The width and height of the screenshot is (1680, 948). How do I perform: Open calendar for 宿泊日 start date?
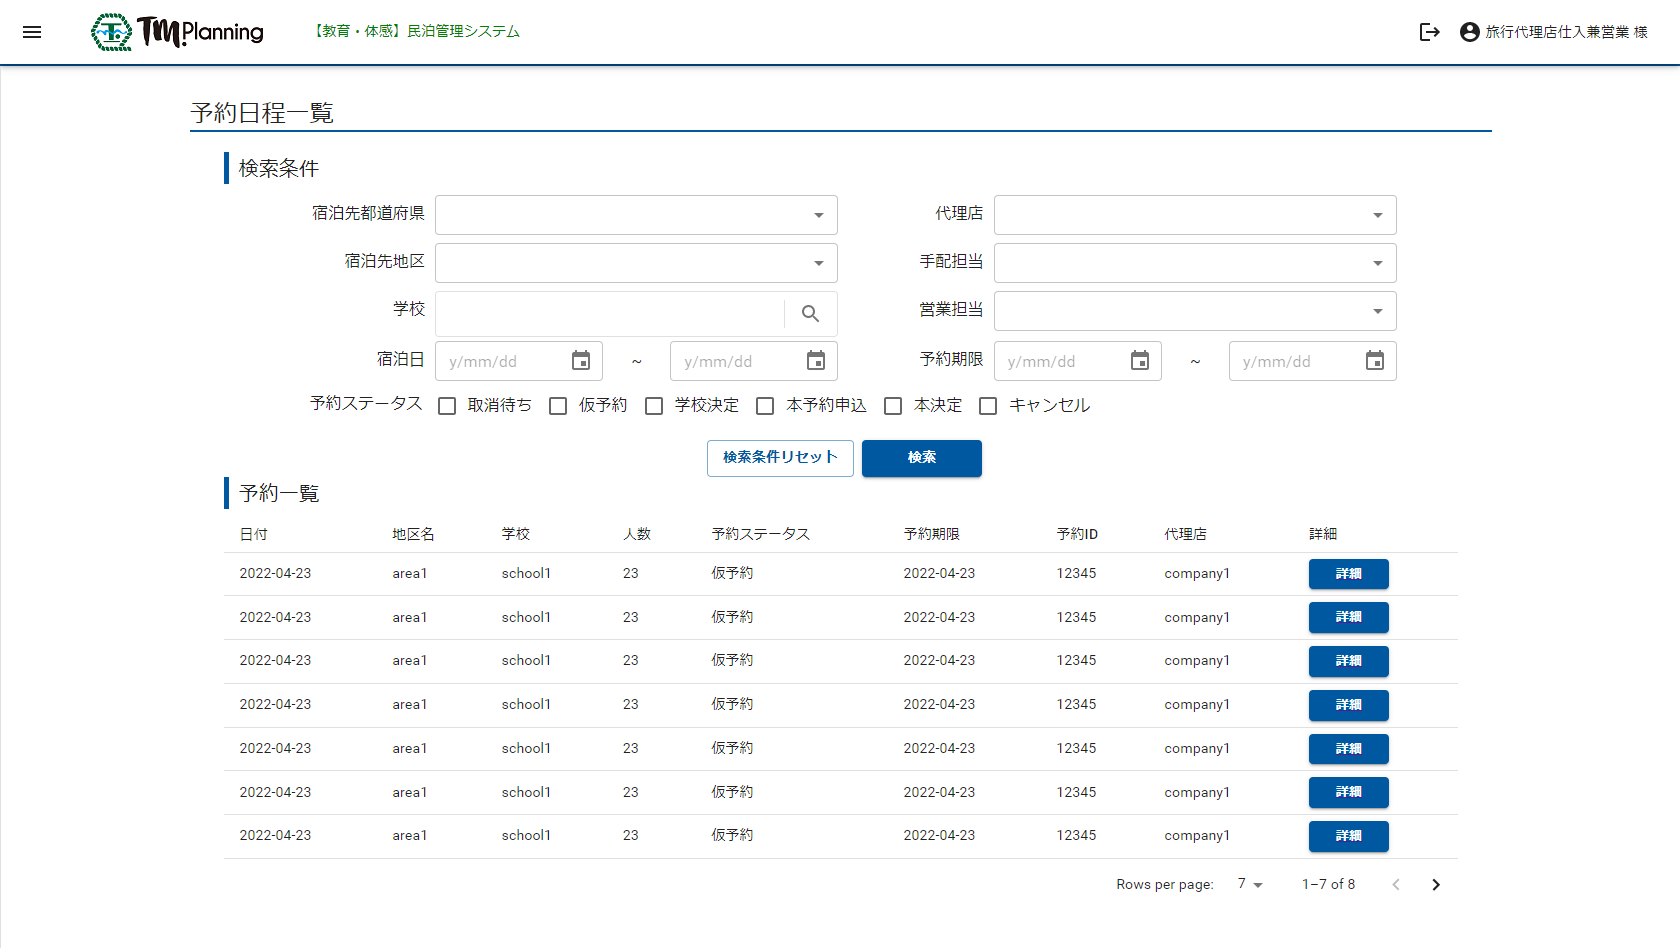[x=581, y=361]
